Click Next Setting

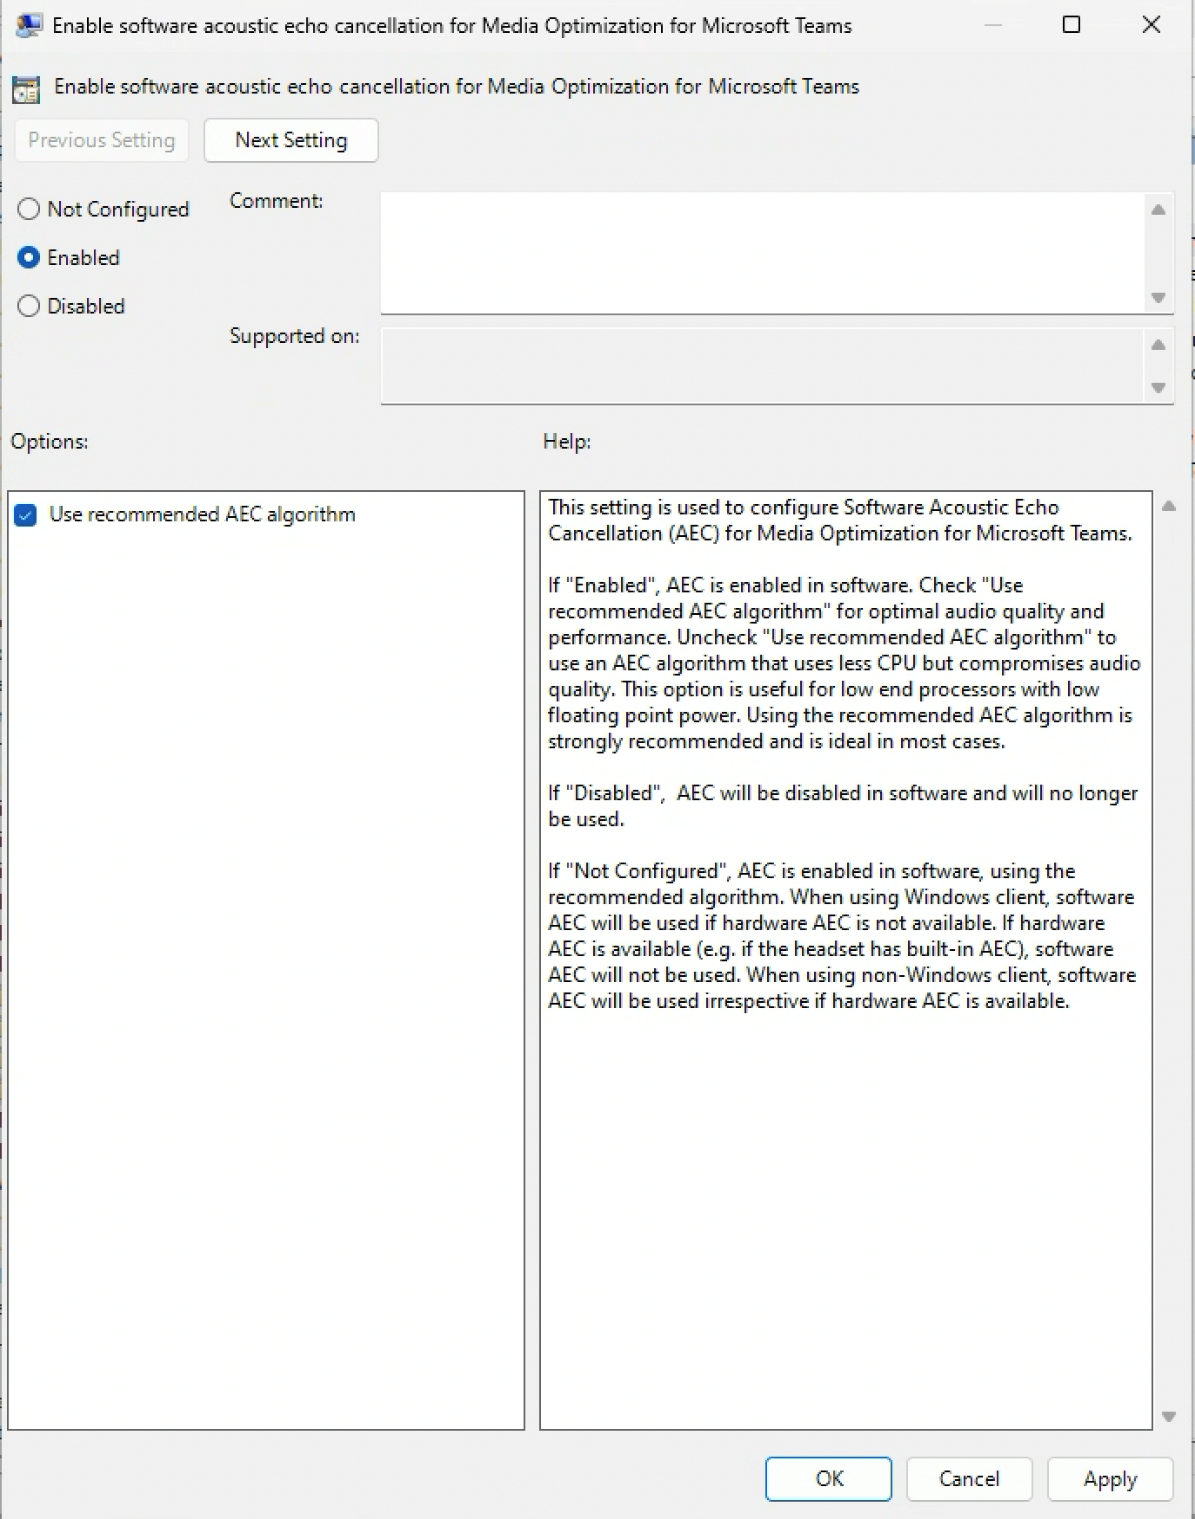(x=290, y=140)
